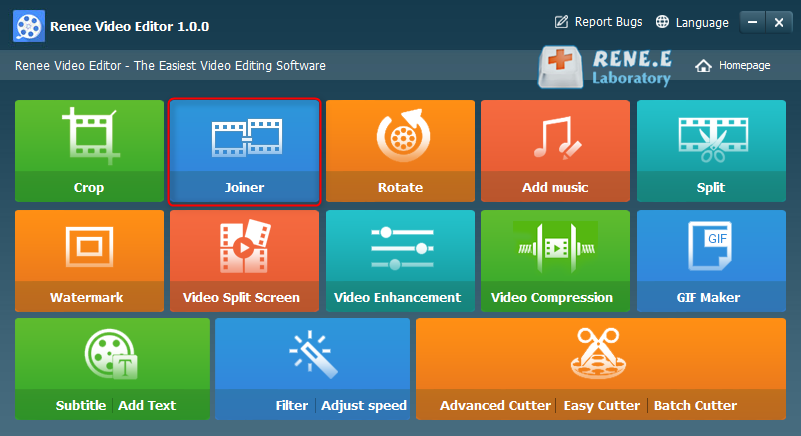Choose the Filter option

point(291,406)
